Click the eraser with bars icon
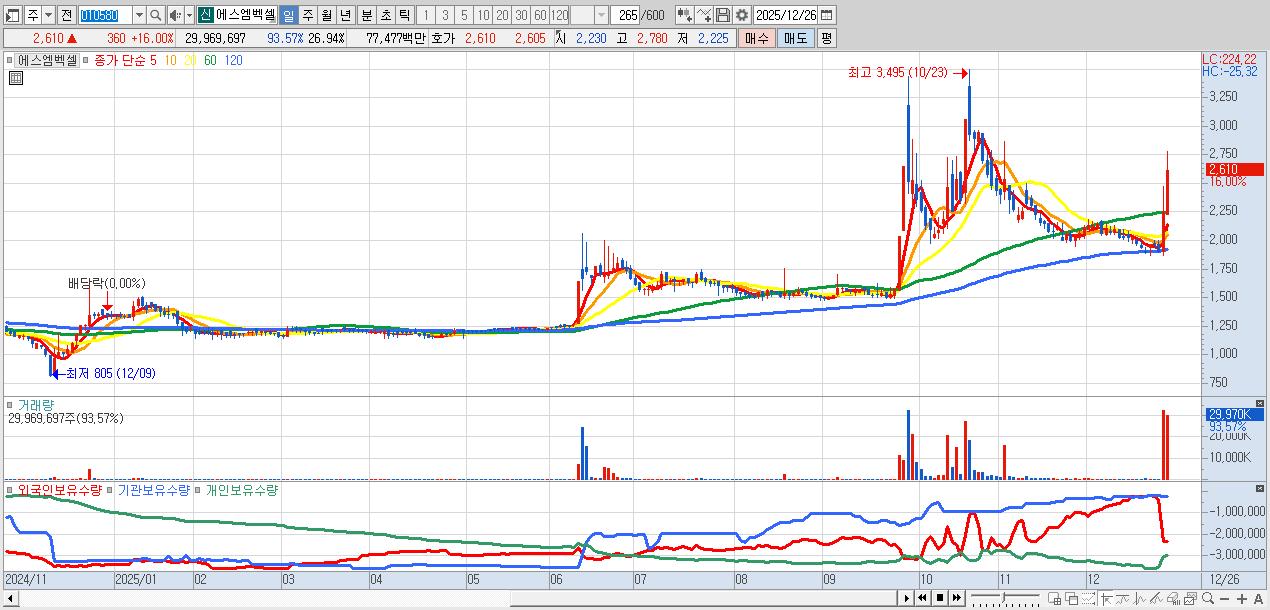1270x610 pixels. pyautogui.click(x=1174, y=598)
